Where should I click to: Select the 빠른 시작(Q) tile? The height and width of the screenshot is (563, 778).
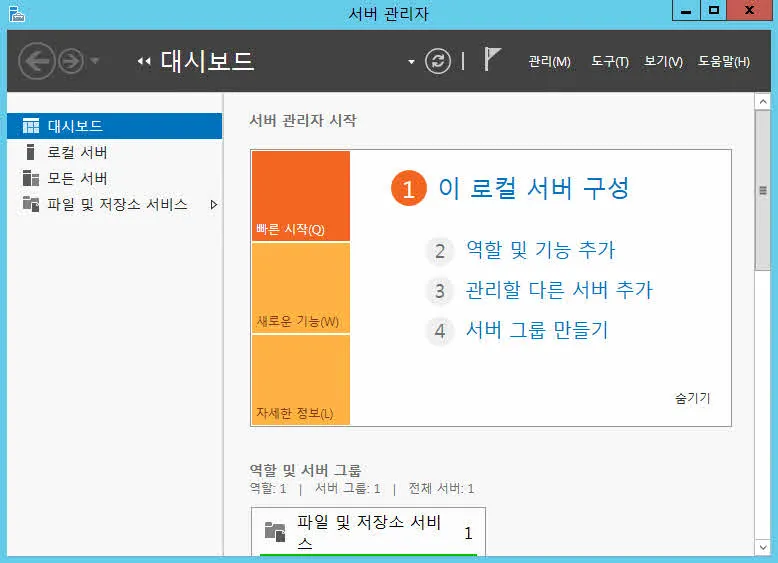pyautogui.click(x=301, y=196)
